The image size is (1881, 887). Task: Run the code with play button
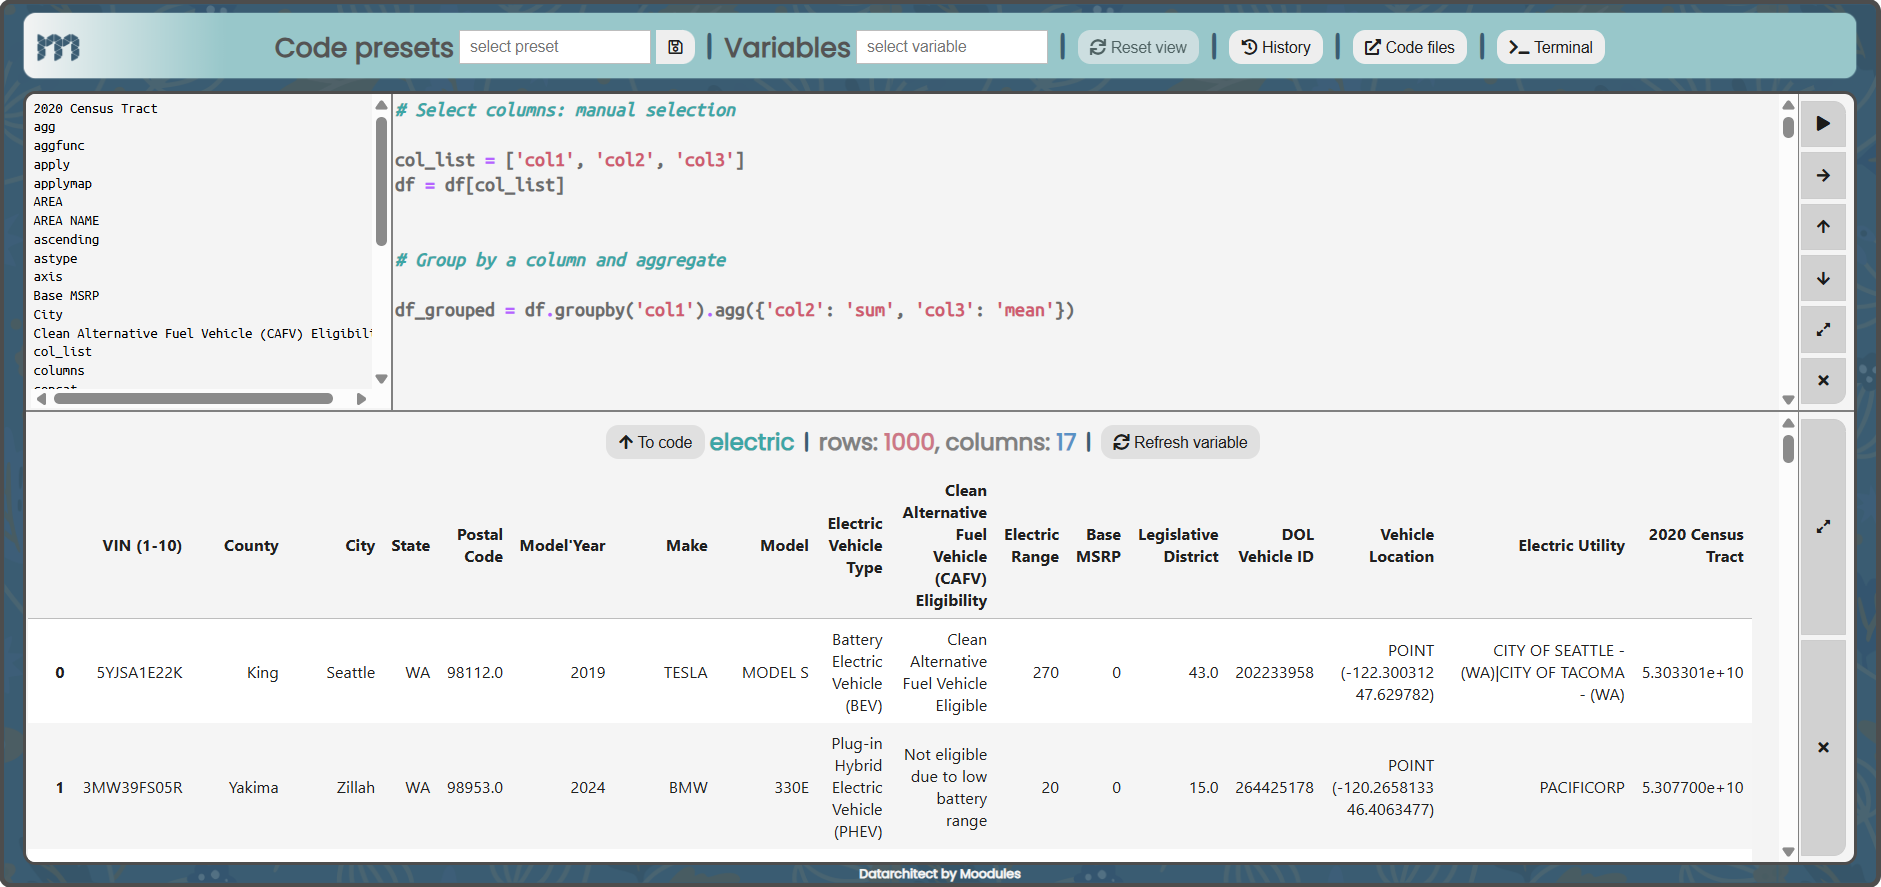[x=1823, y=123]
